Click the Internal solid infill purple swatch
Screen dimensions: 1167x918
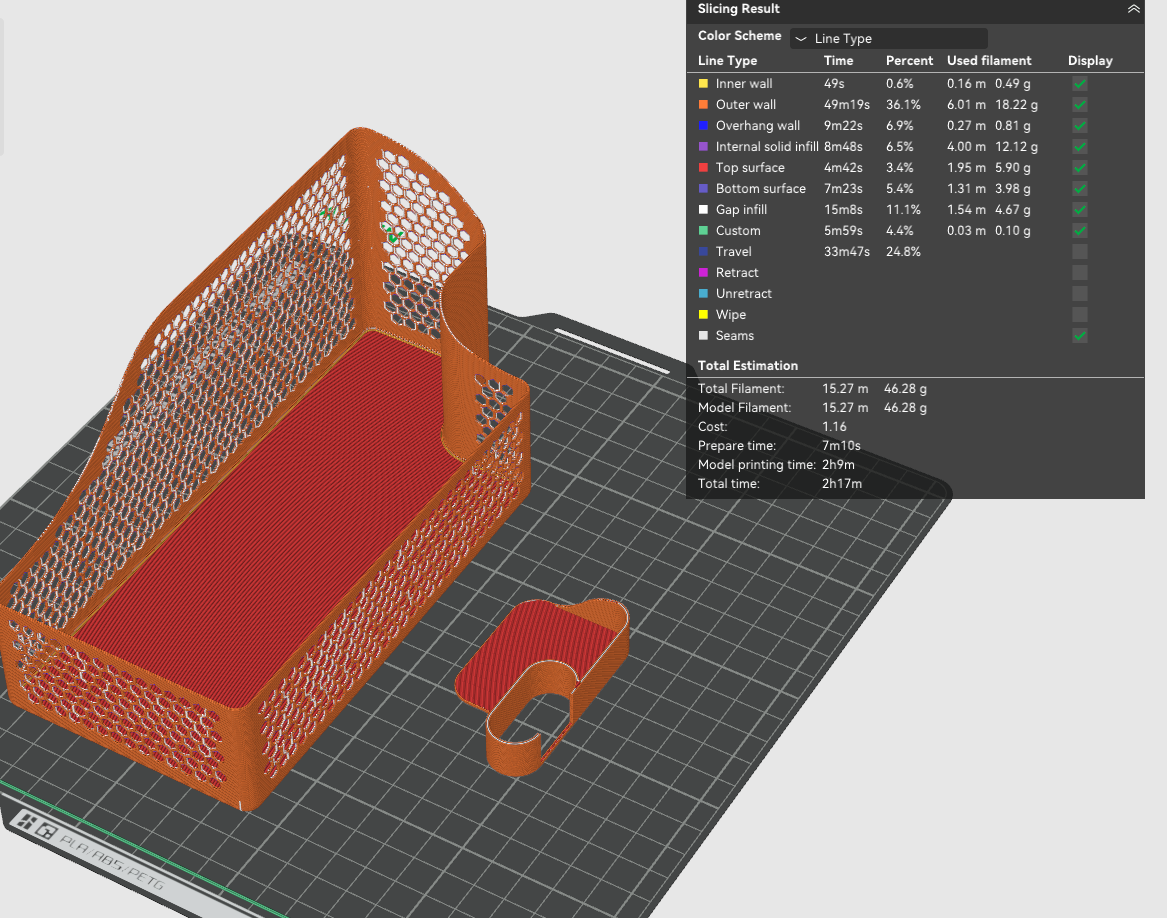pos(703,147)
